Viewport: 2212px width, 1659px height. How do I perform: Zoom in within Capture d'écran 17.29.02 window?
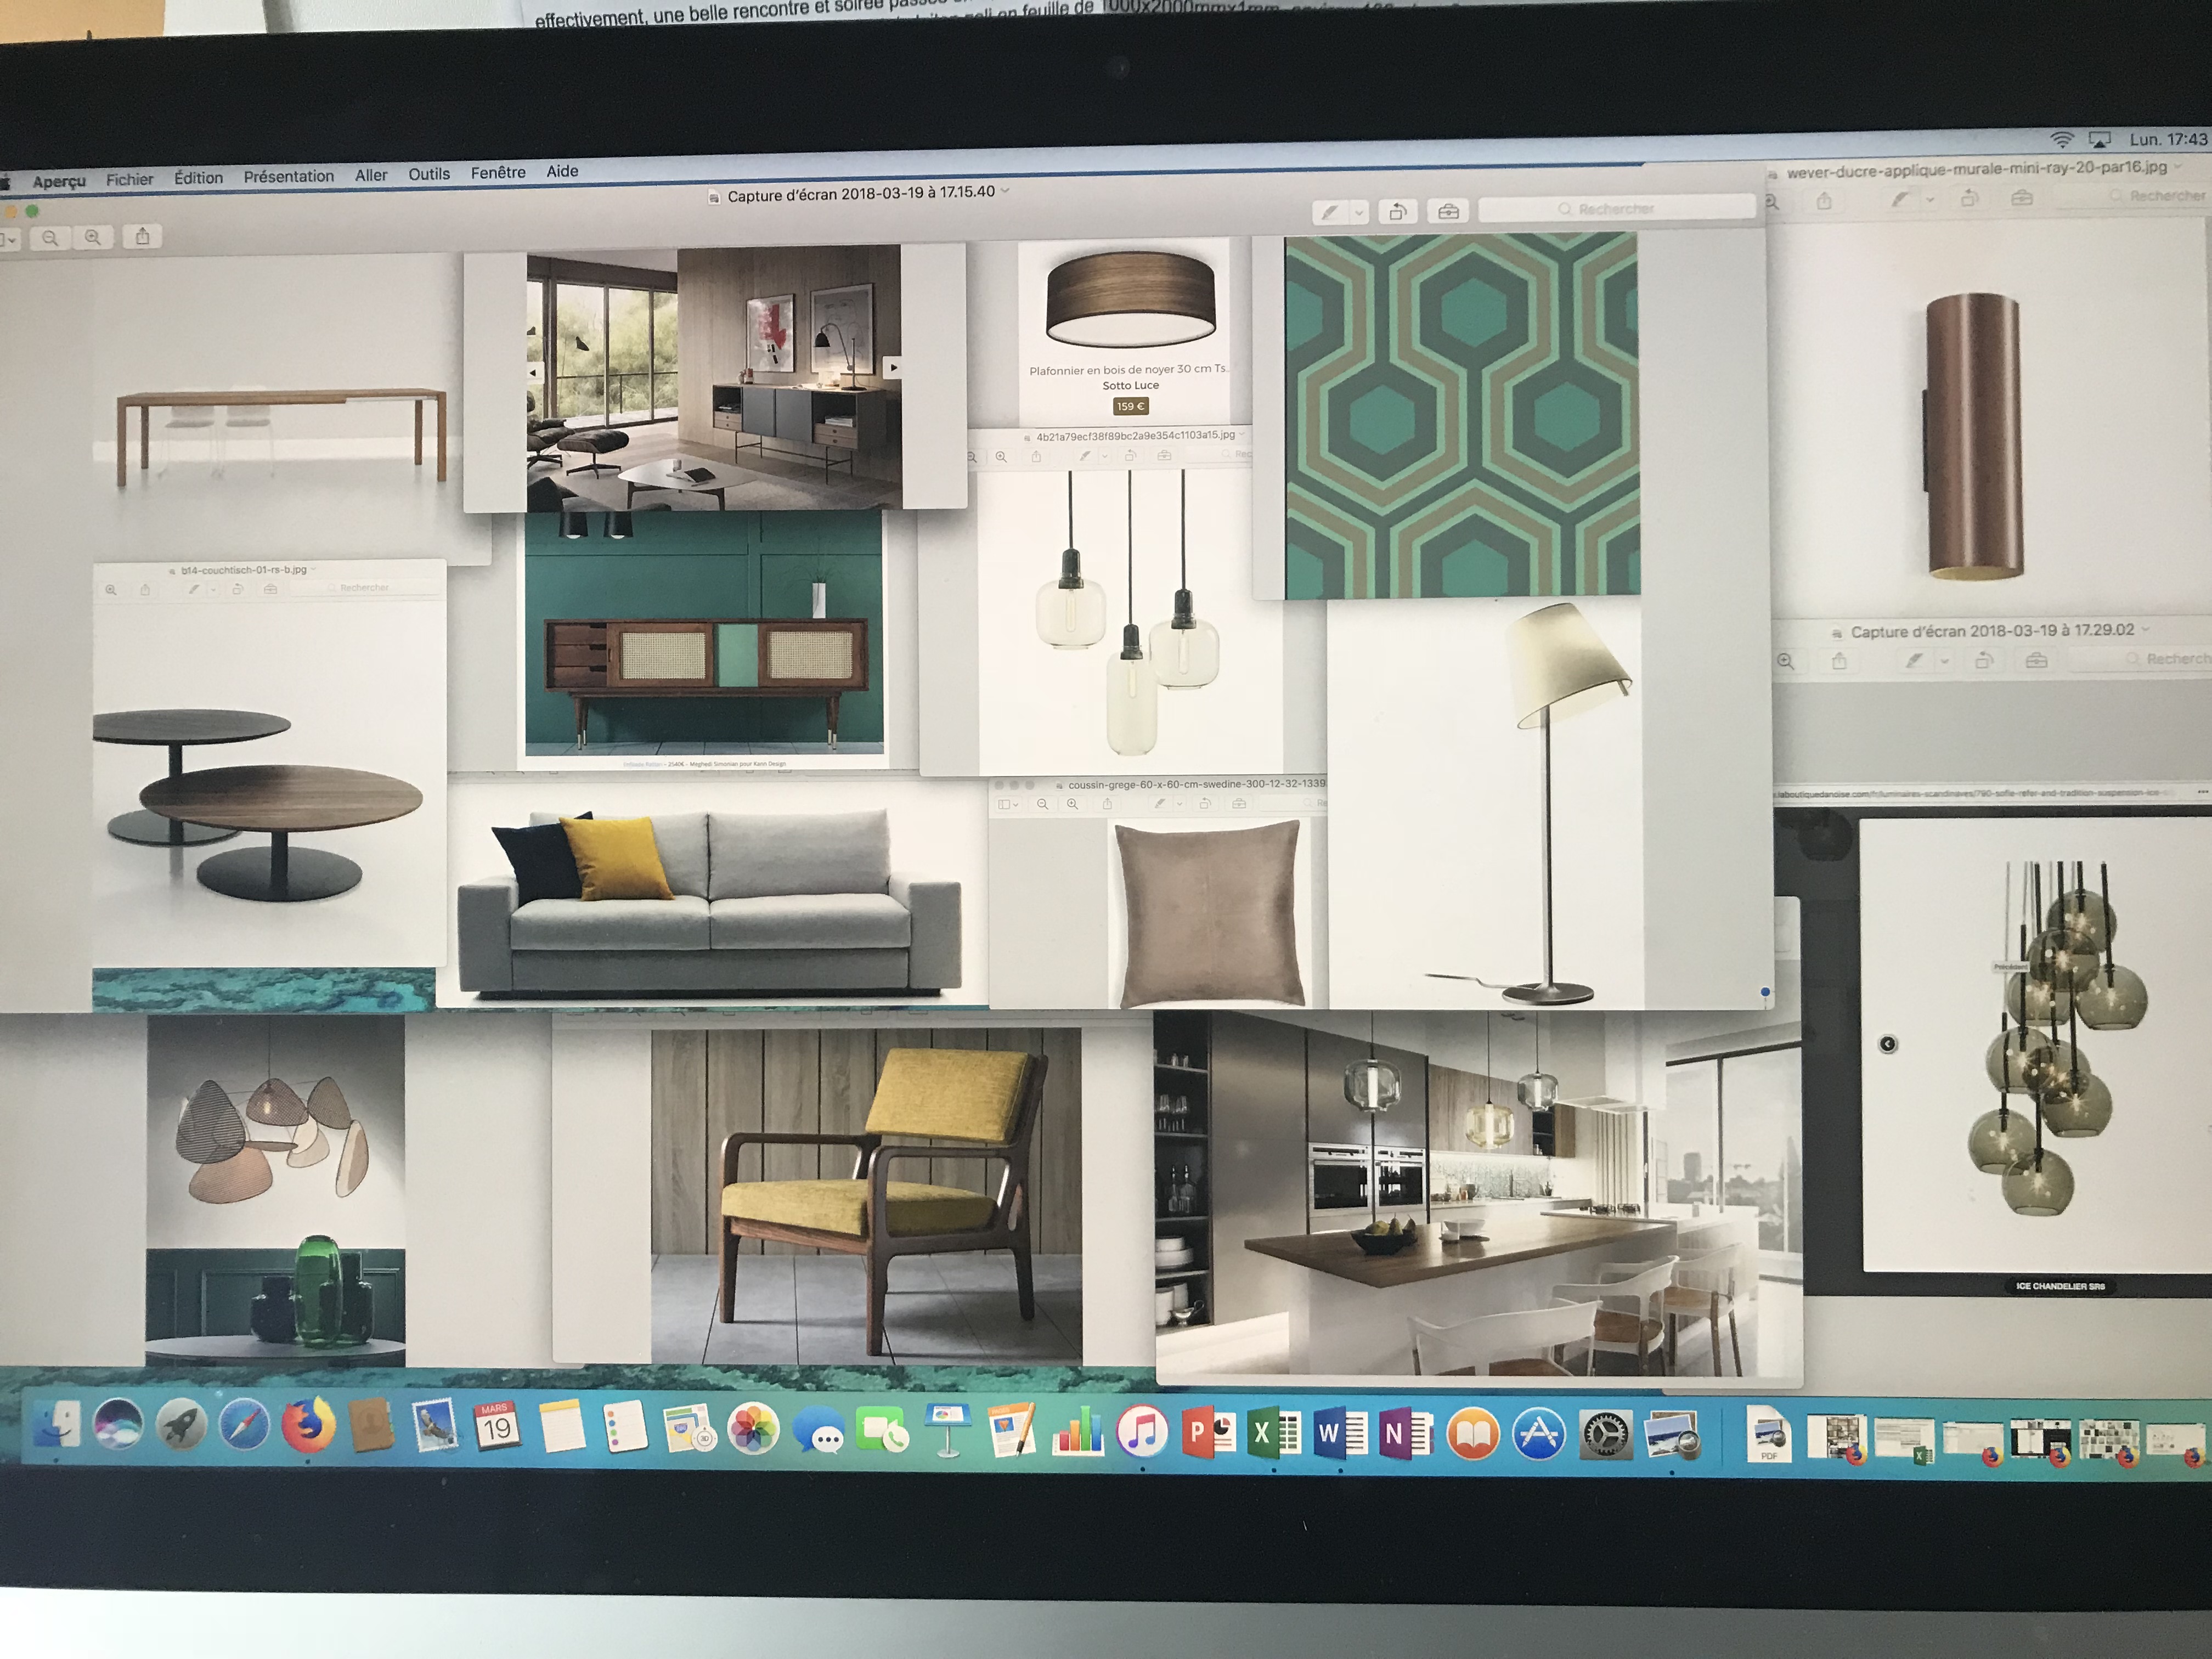(x=1786, y=662)
